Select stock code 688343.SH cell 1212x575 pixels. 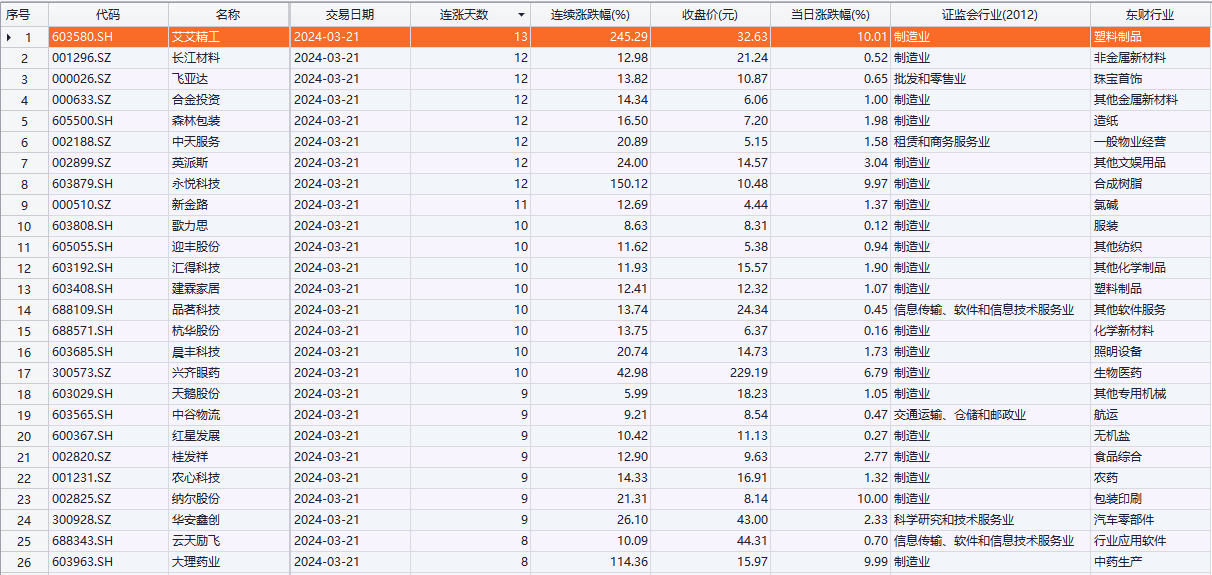click(x=107, y=541)
